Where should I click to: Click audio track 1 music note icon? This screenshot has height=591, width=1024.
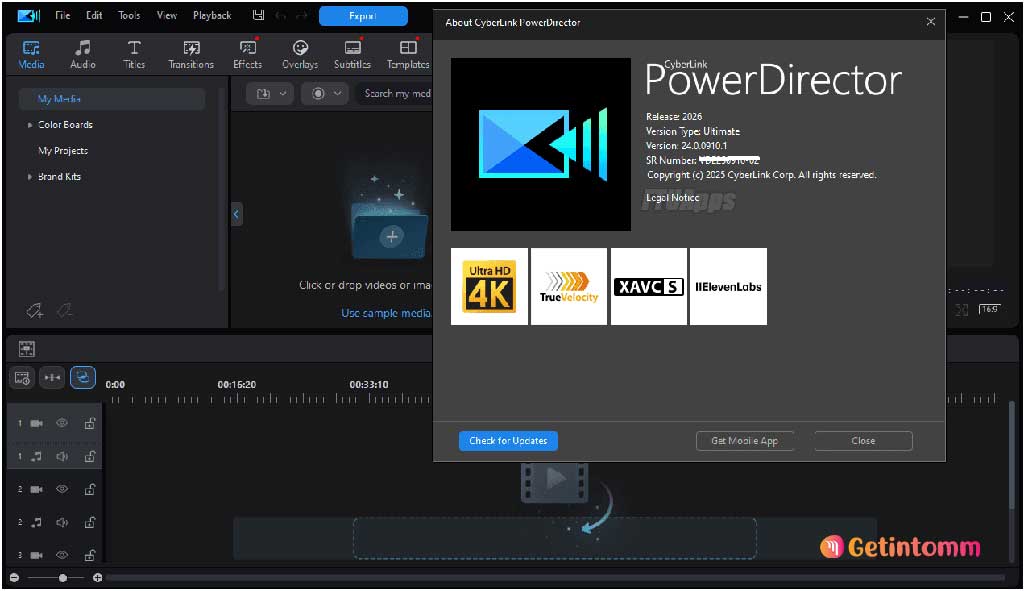tap(37, 456)
